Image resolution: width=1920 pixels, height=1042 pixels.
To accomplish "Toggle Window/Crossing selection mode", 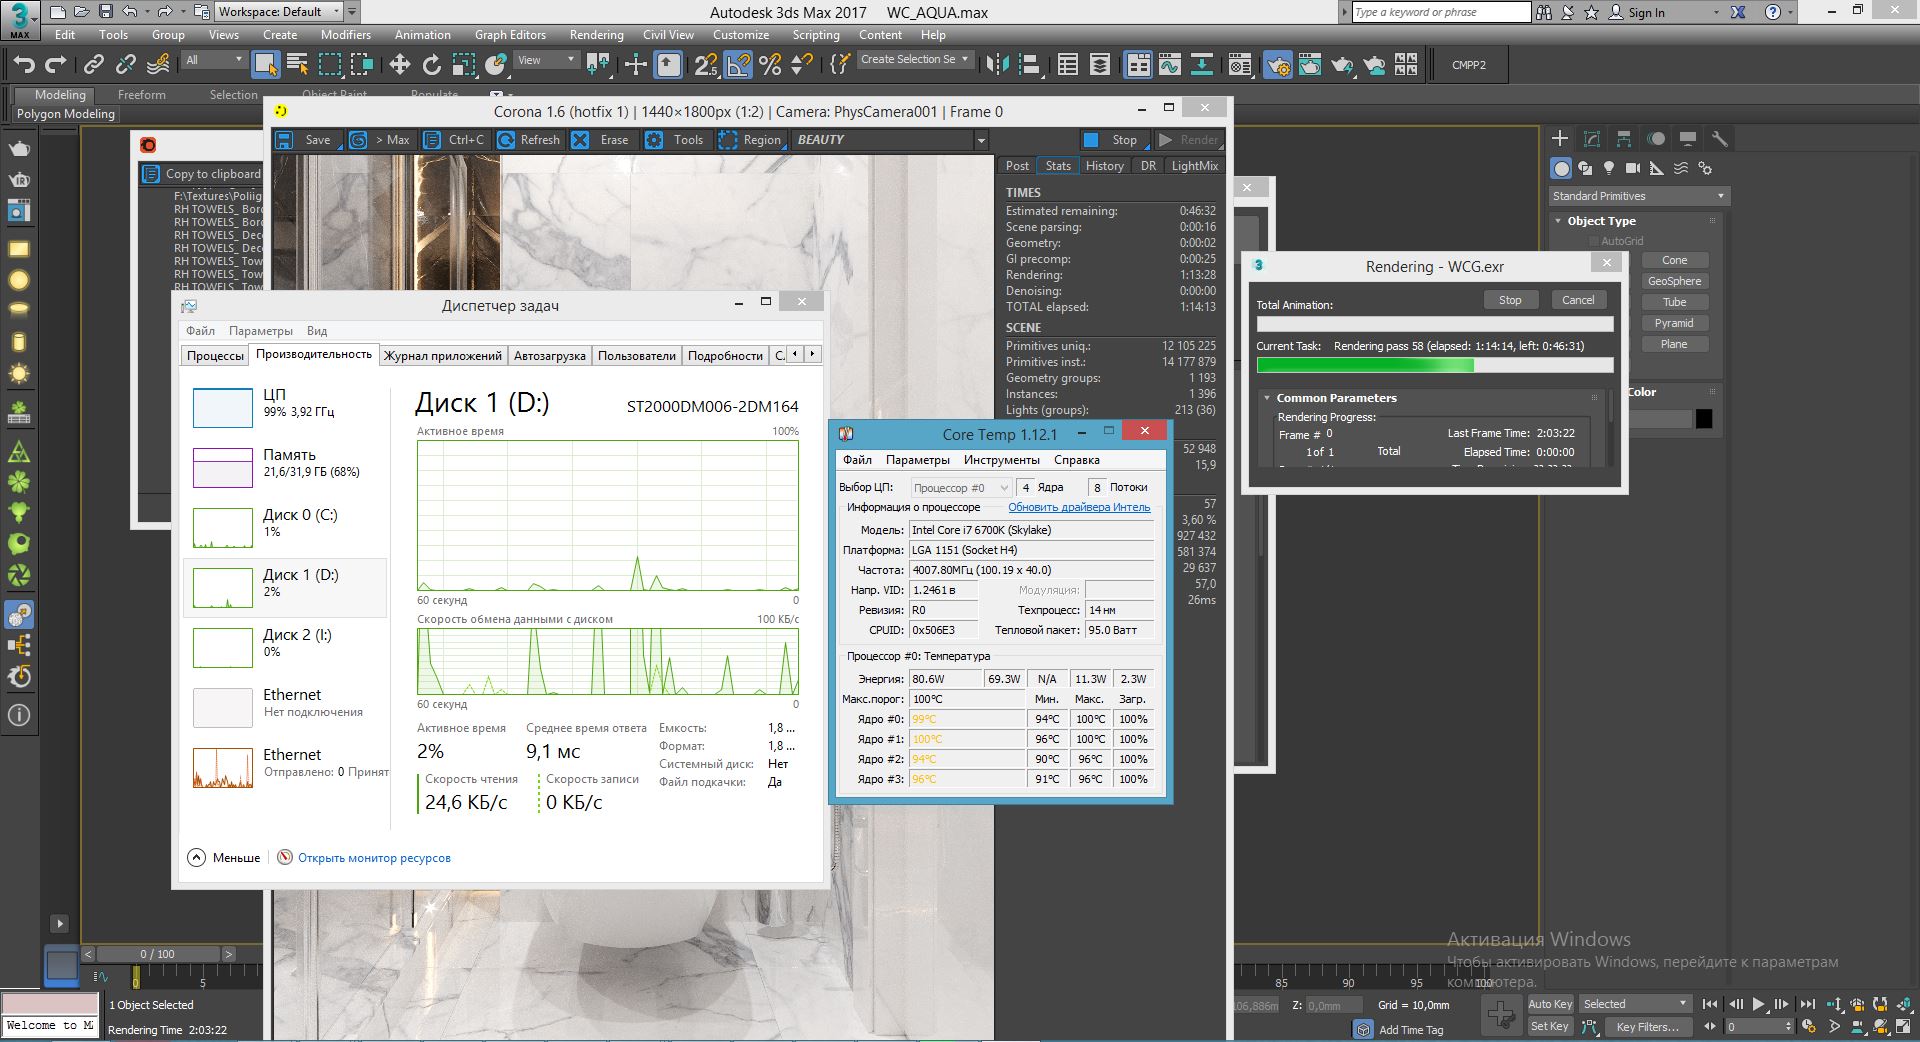I will [x=361, y=65].
